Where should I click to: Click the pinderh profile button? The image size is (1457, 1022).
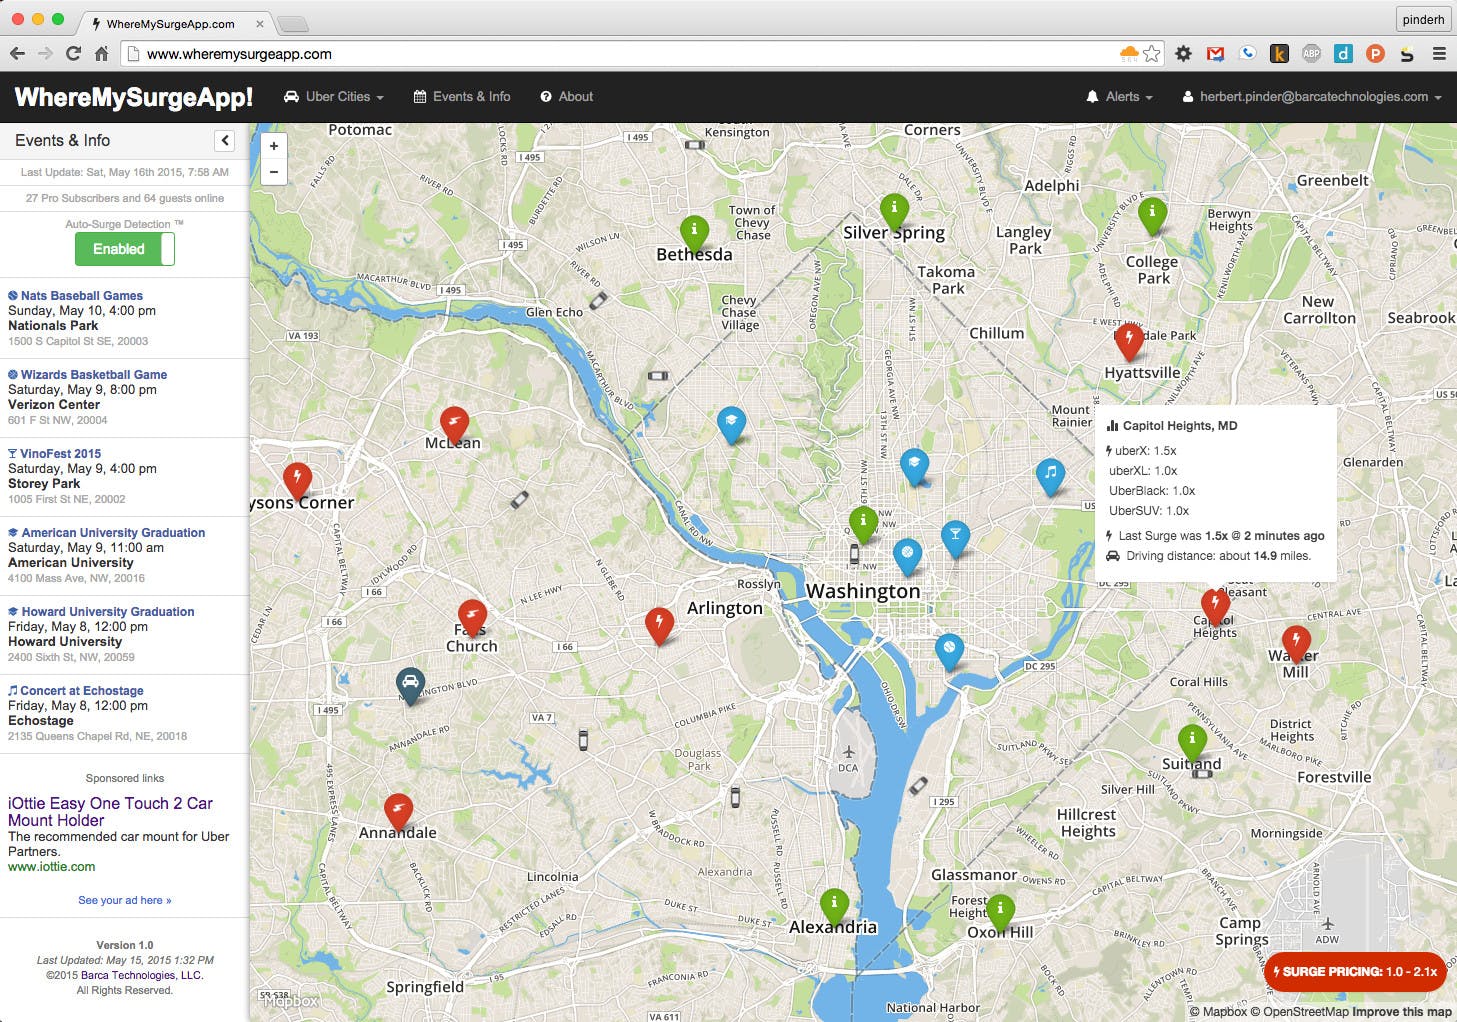tap(1423, 19)
